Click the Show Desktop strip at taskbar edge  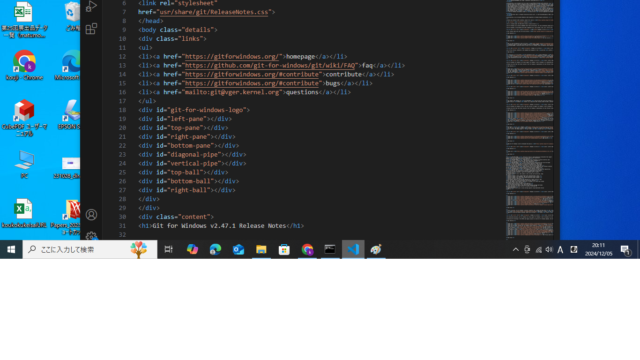[638, 249]
